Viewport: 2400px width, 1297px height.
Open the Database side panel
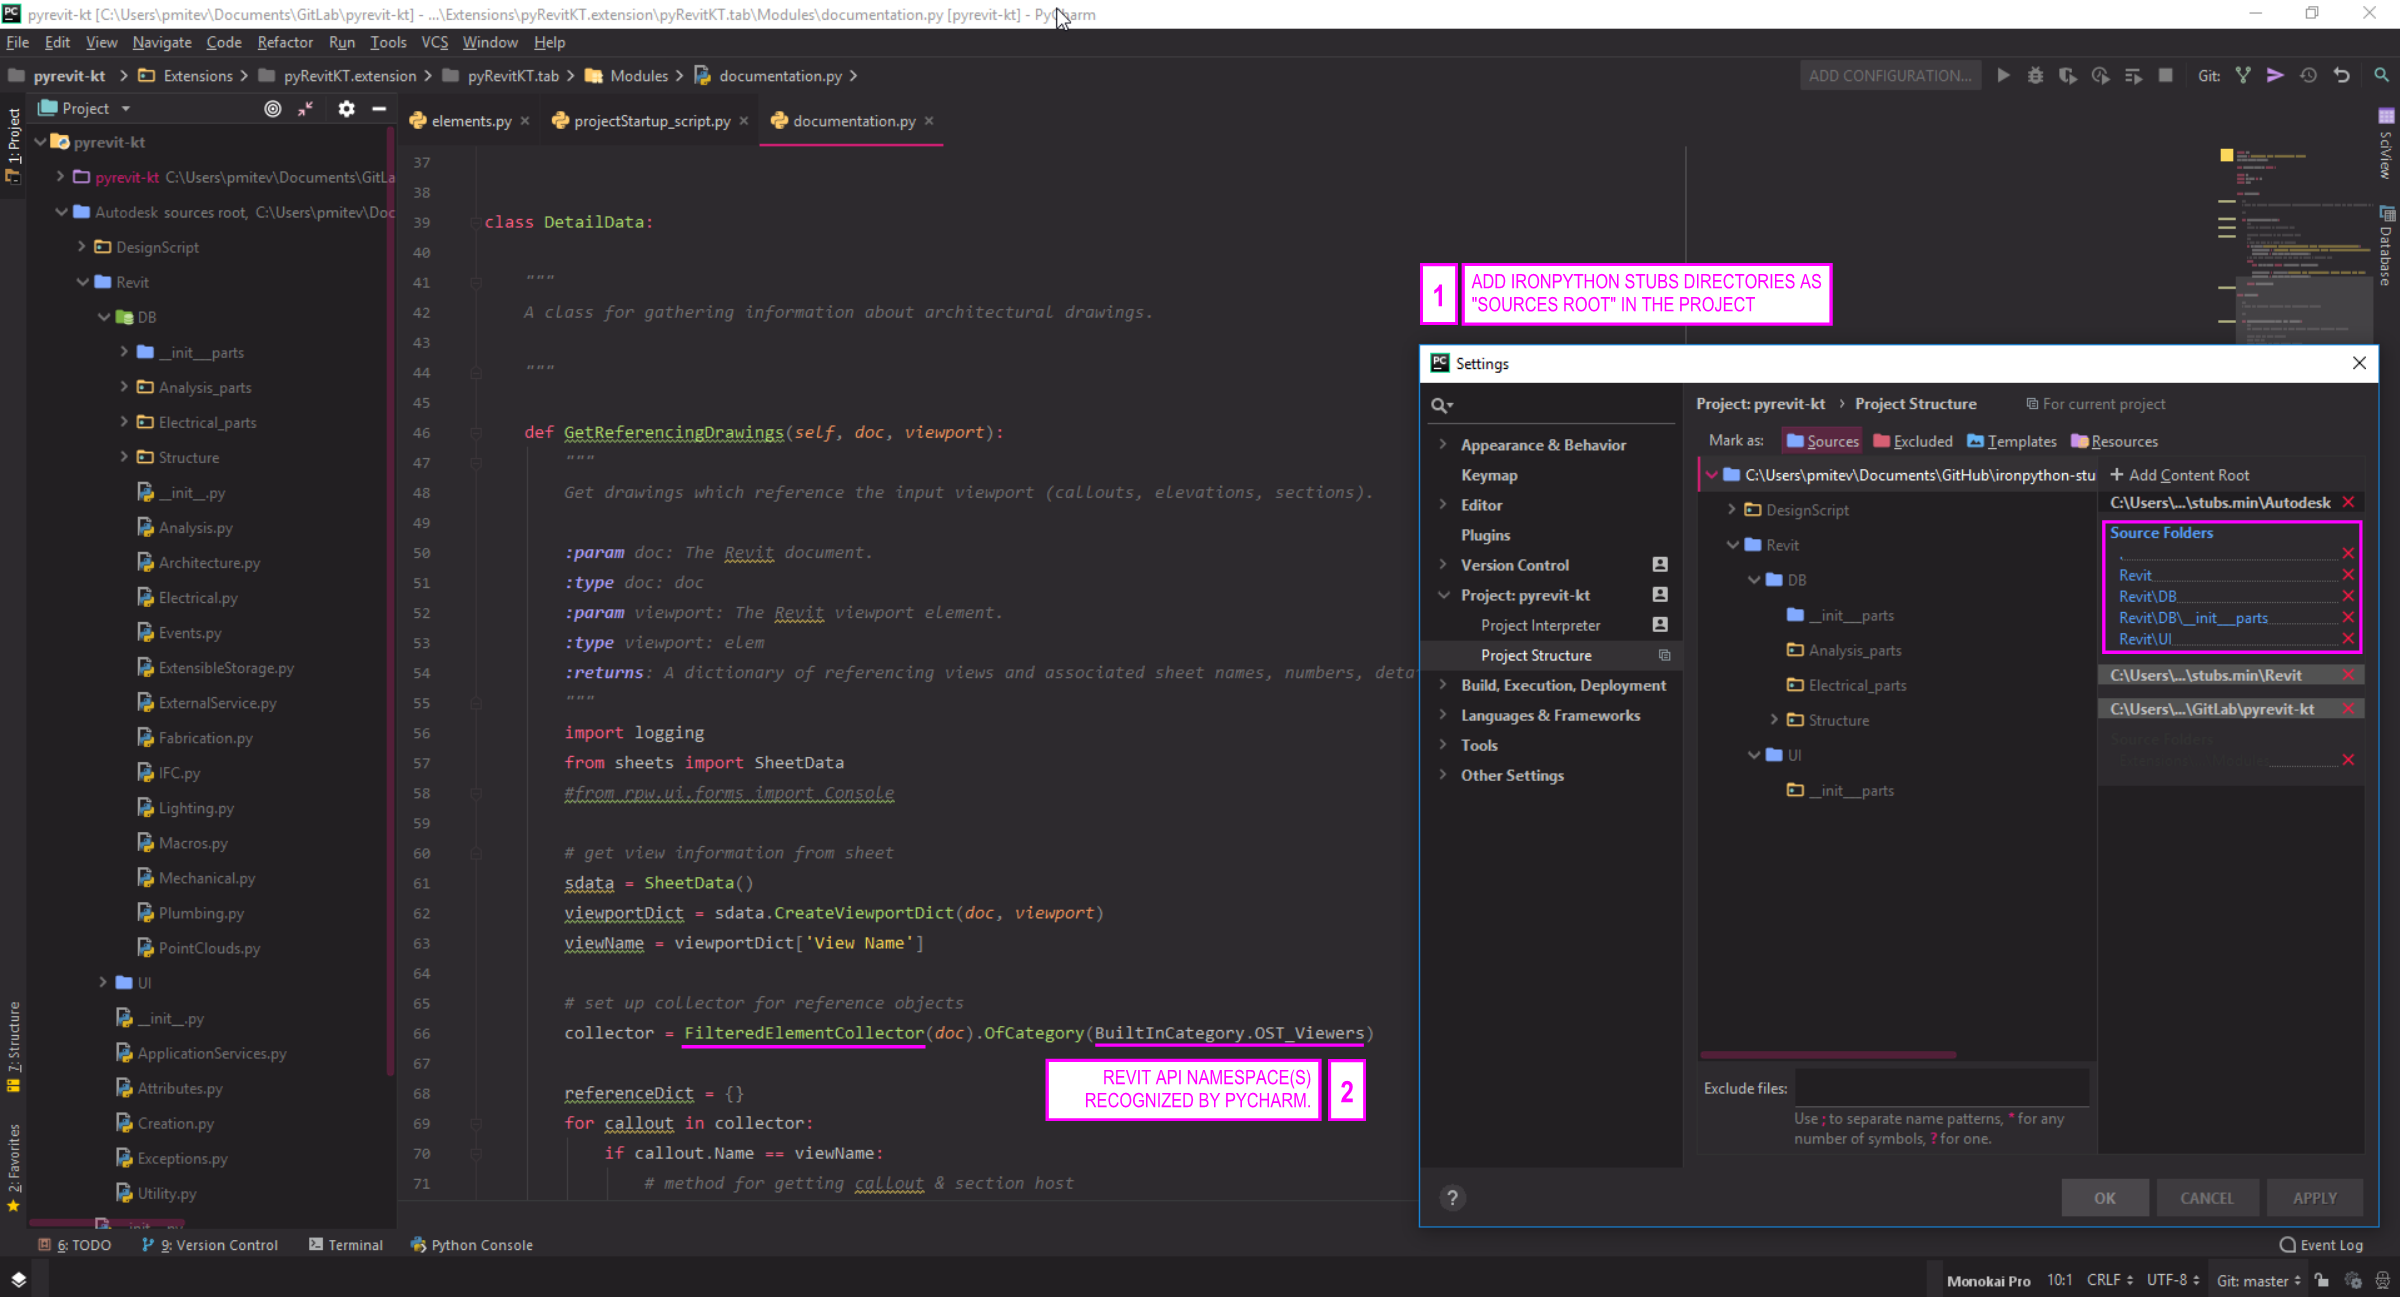tap(2387, 246)
